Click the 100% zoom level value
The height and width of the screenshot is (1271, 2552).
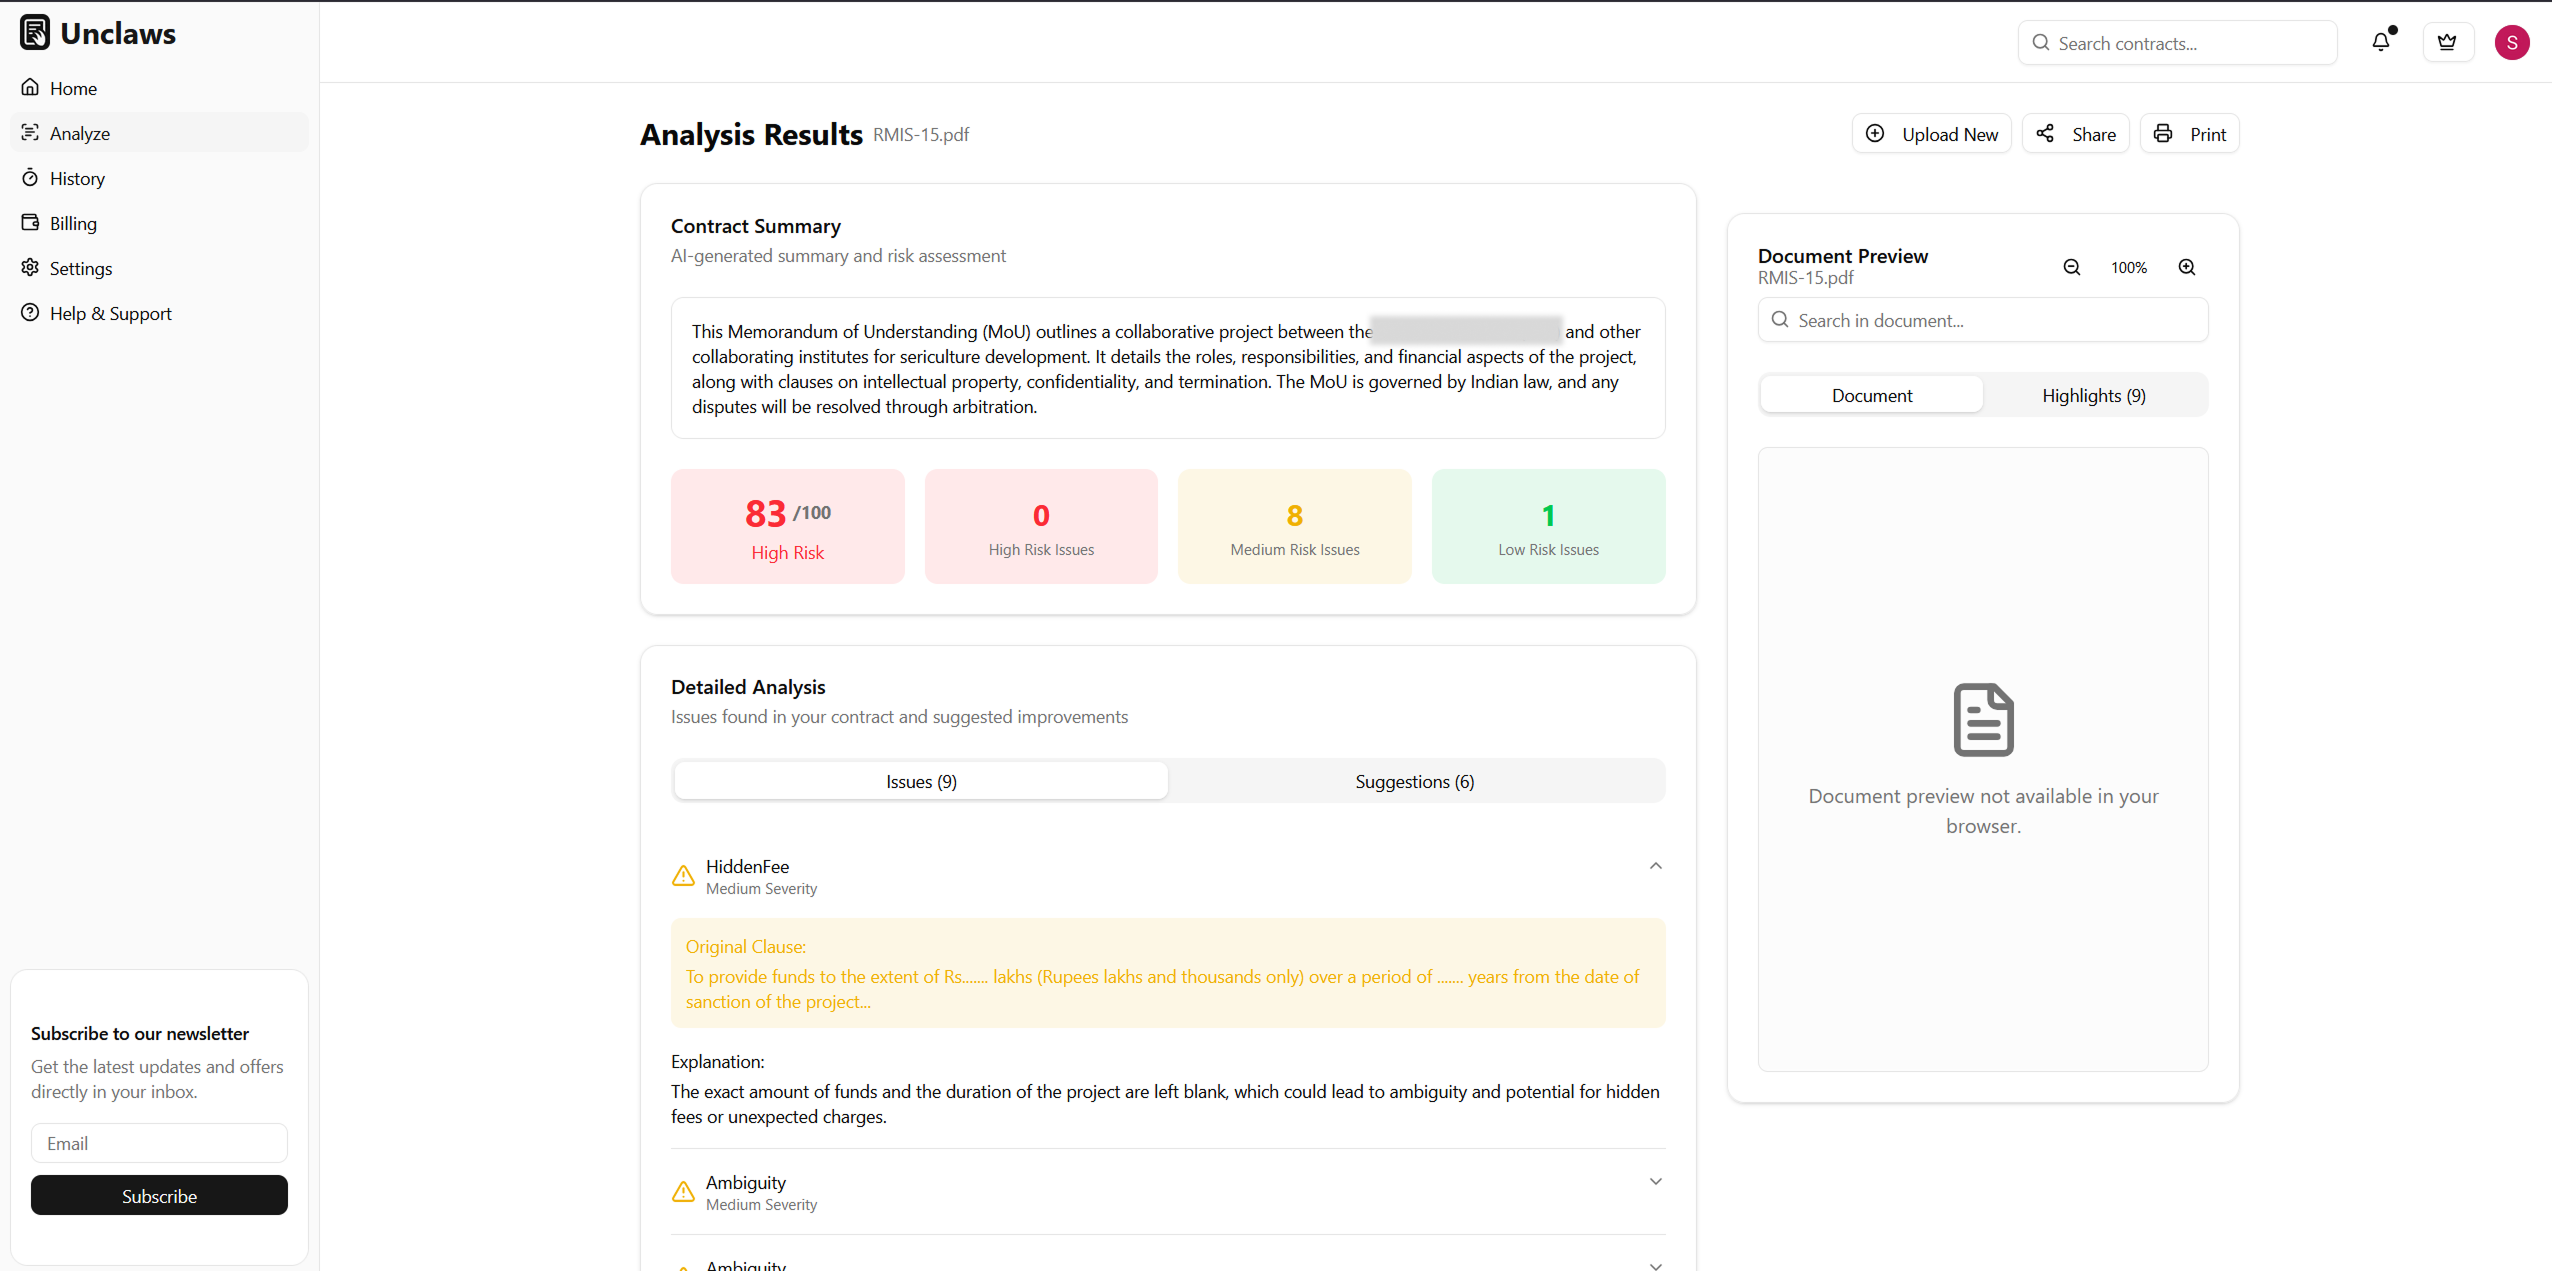tap(2129, 267)
